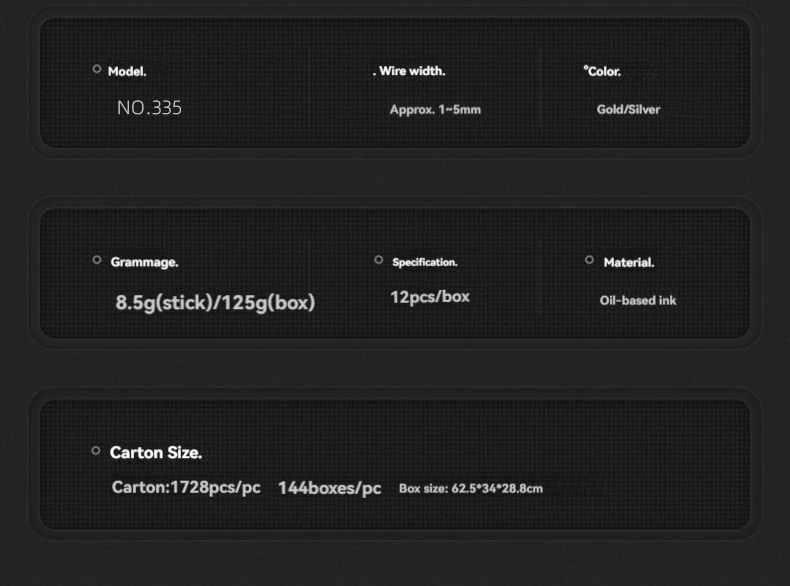The image size is (790, 586).
Task: Click the bullet circle beside Model
Action: pyautogui.click(x=97, y=69)
